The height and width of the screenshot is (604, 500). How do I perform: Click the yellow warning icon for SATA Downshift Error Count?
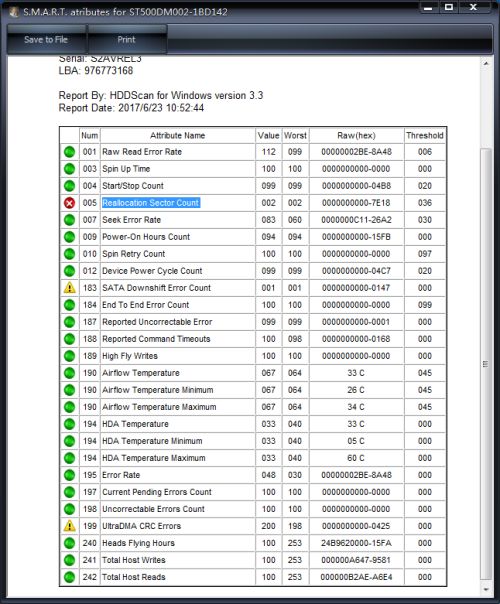pyautogui.click(x=69, y=288)
